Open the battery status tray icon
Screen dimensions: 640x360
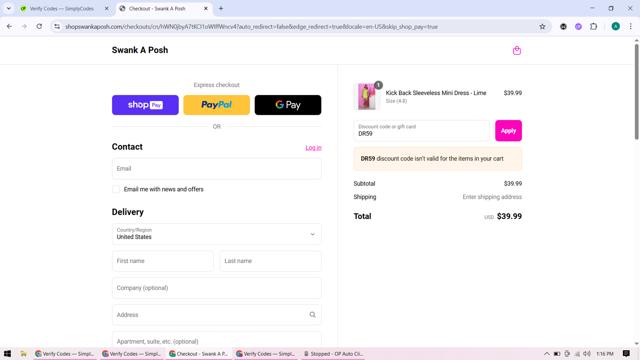coord(557,354)
